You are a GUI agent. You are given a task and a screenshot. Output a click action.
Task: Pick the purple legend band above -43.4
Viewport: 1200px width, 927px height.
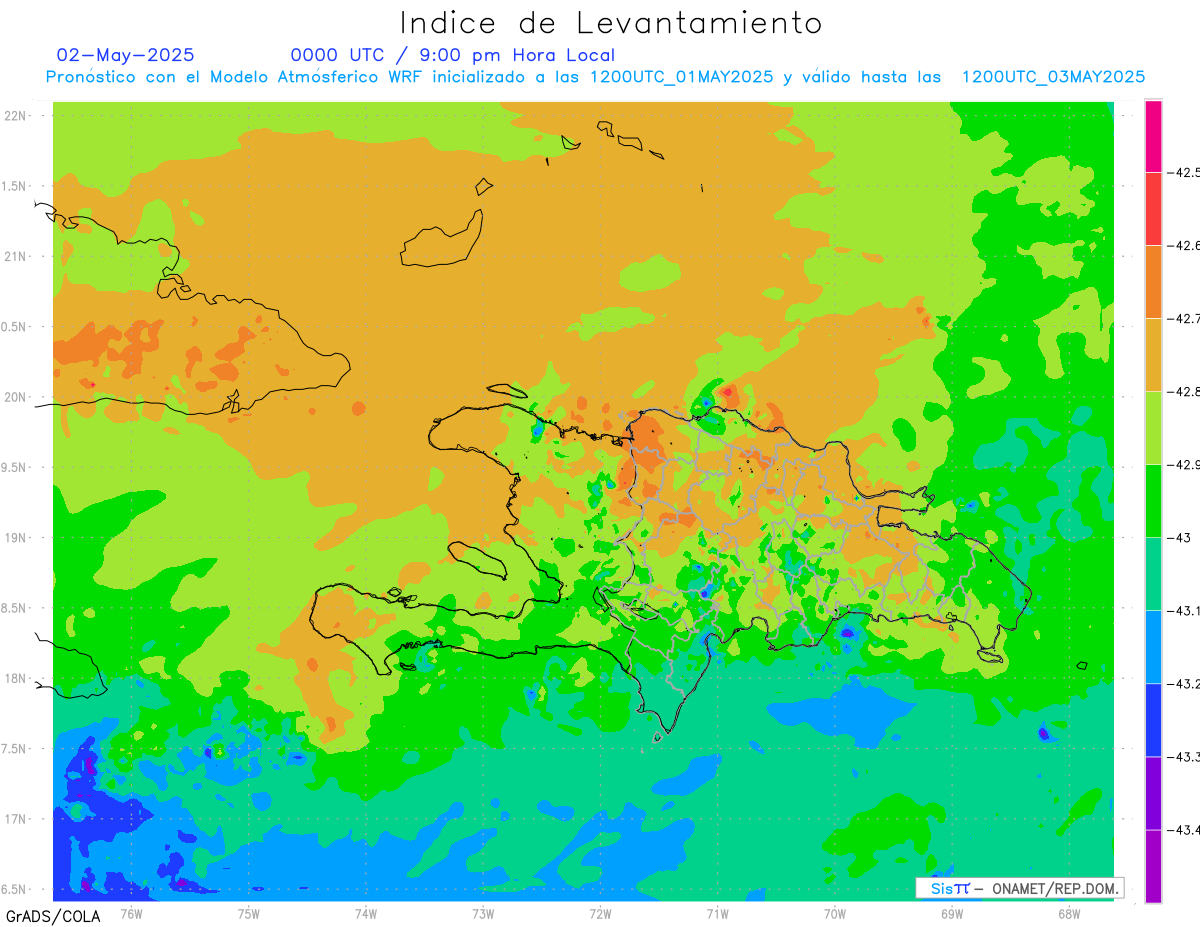tap(1153, 793)
